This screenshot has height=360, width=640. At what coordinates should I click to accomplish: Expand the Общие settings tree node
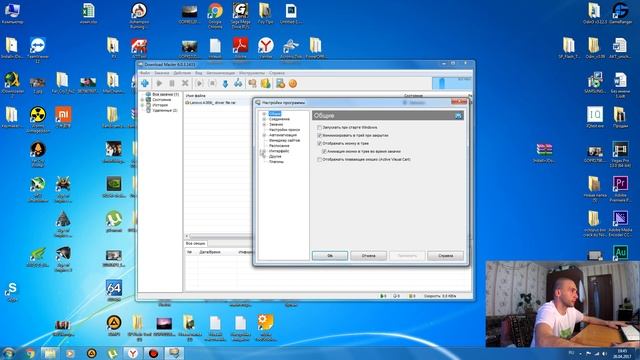(264, 114)
